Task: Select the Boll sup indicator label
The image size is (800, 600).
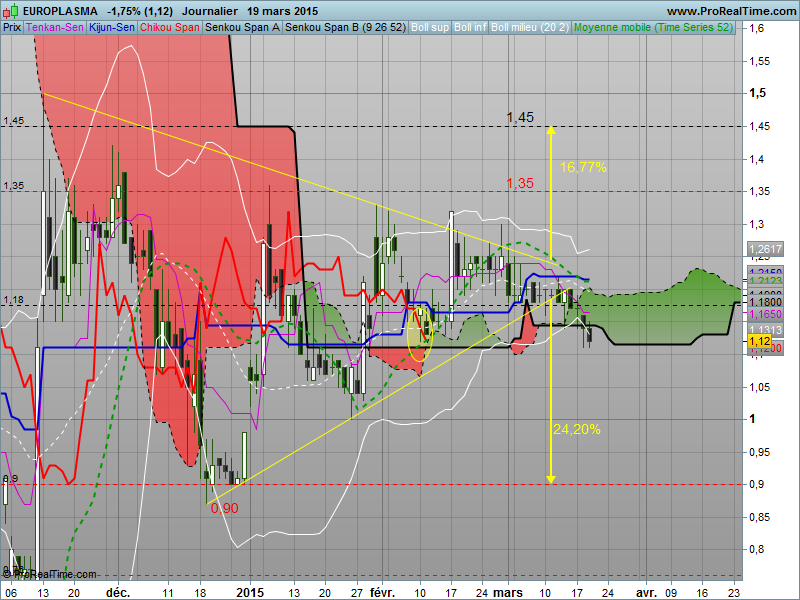Action: tap(430, 28)
